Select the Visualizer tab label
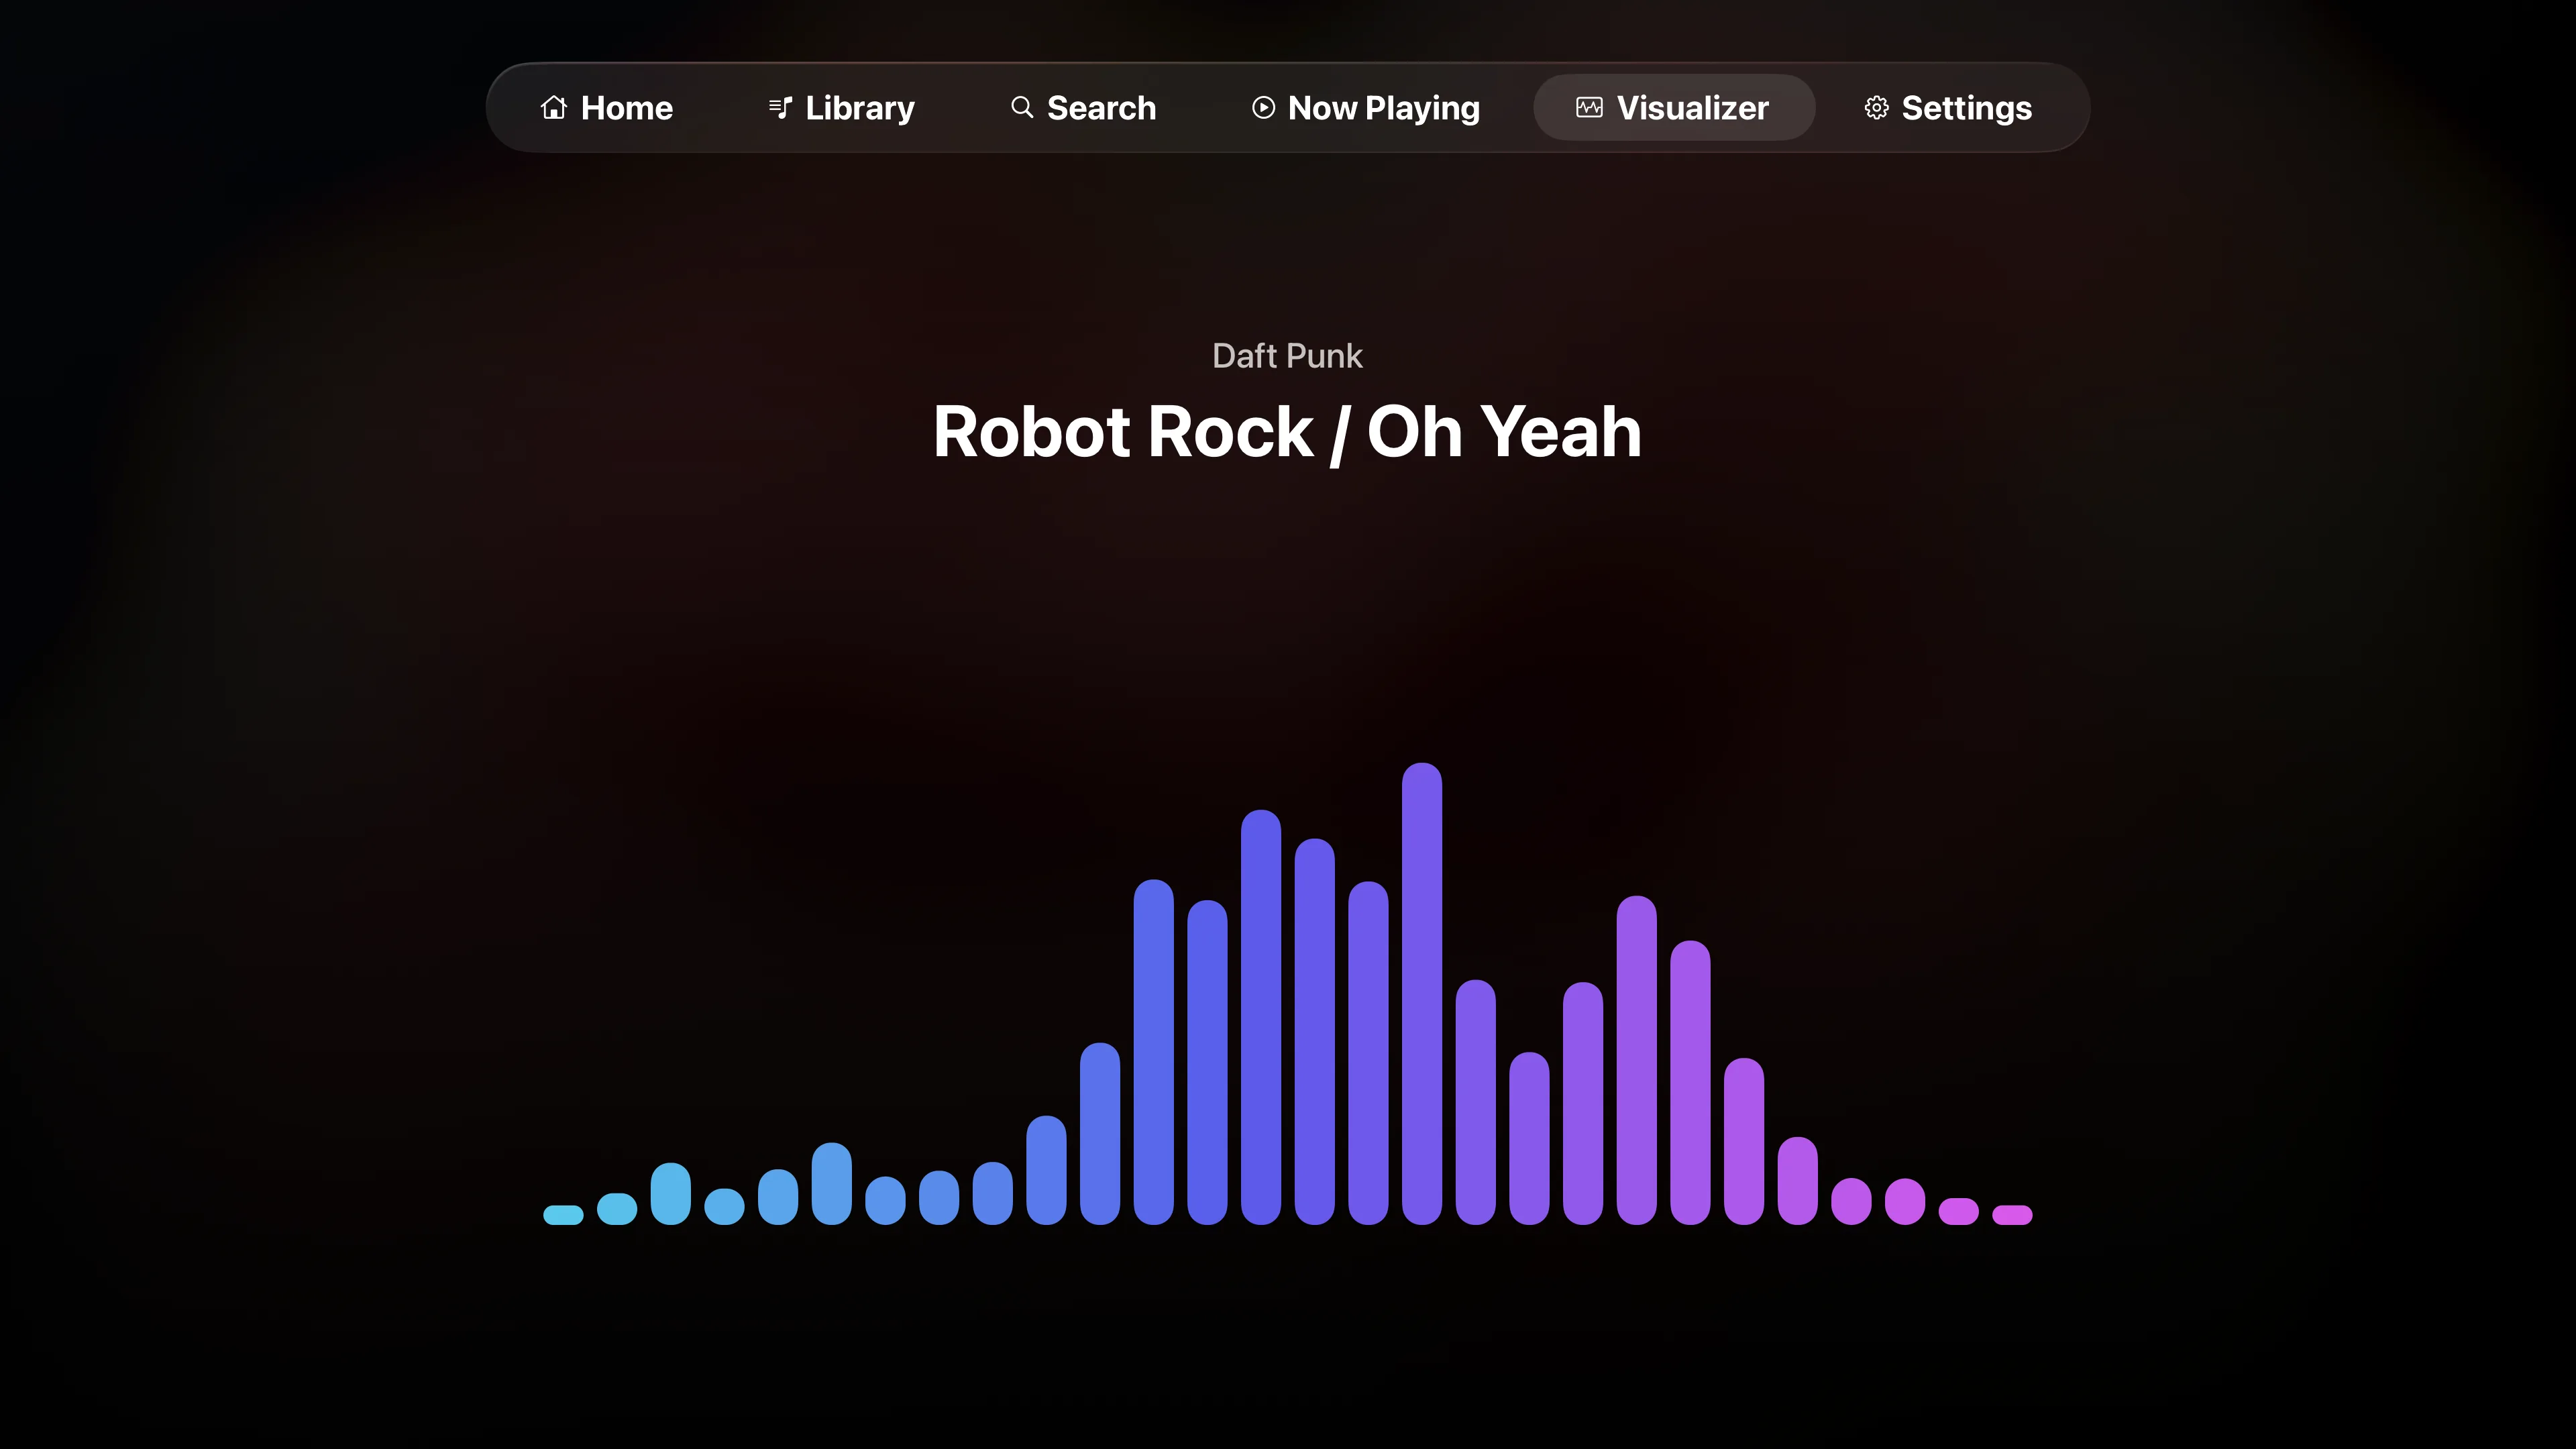This screenshot has width=2576, height=1449. [1693, 108]
